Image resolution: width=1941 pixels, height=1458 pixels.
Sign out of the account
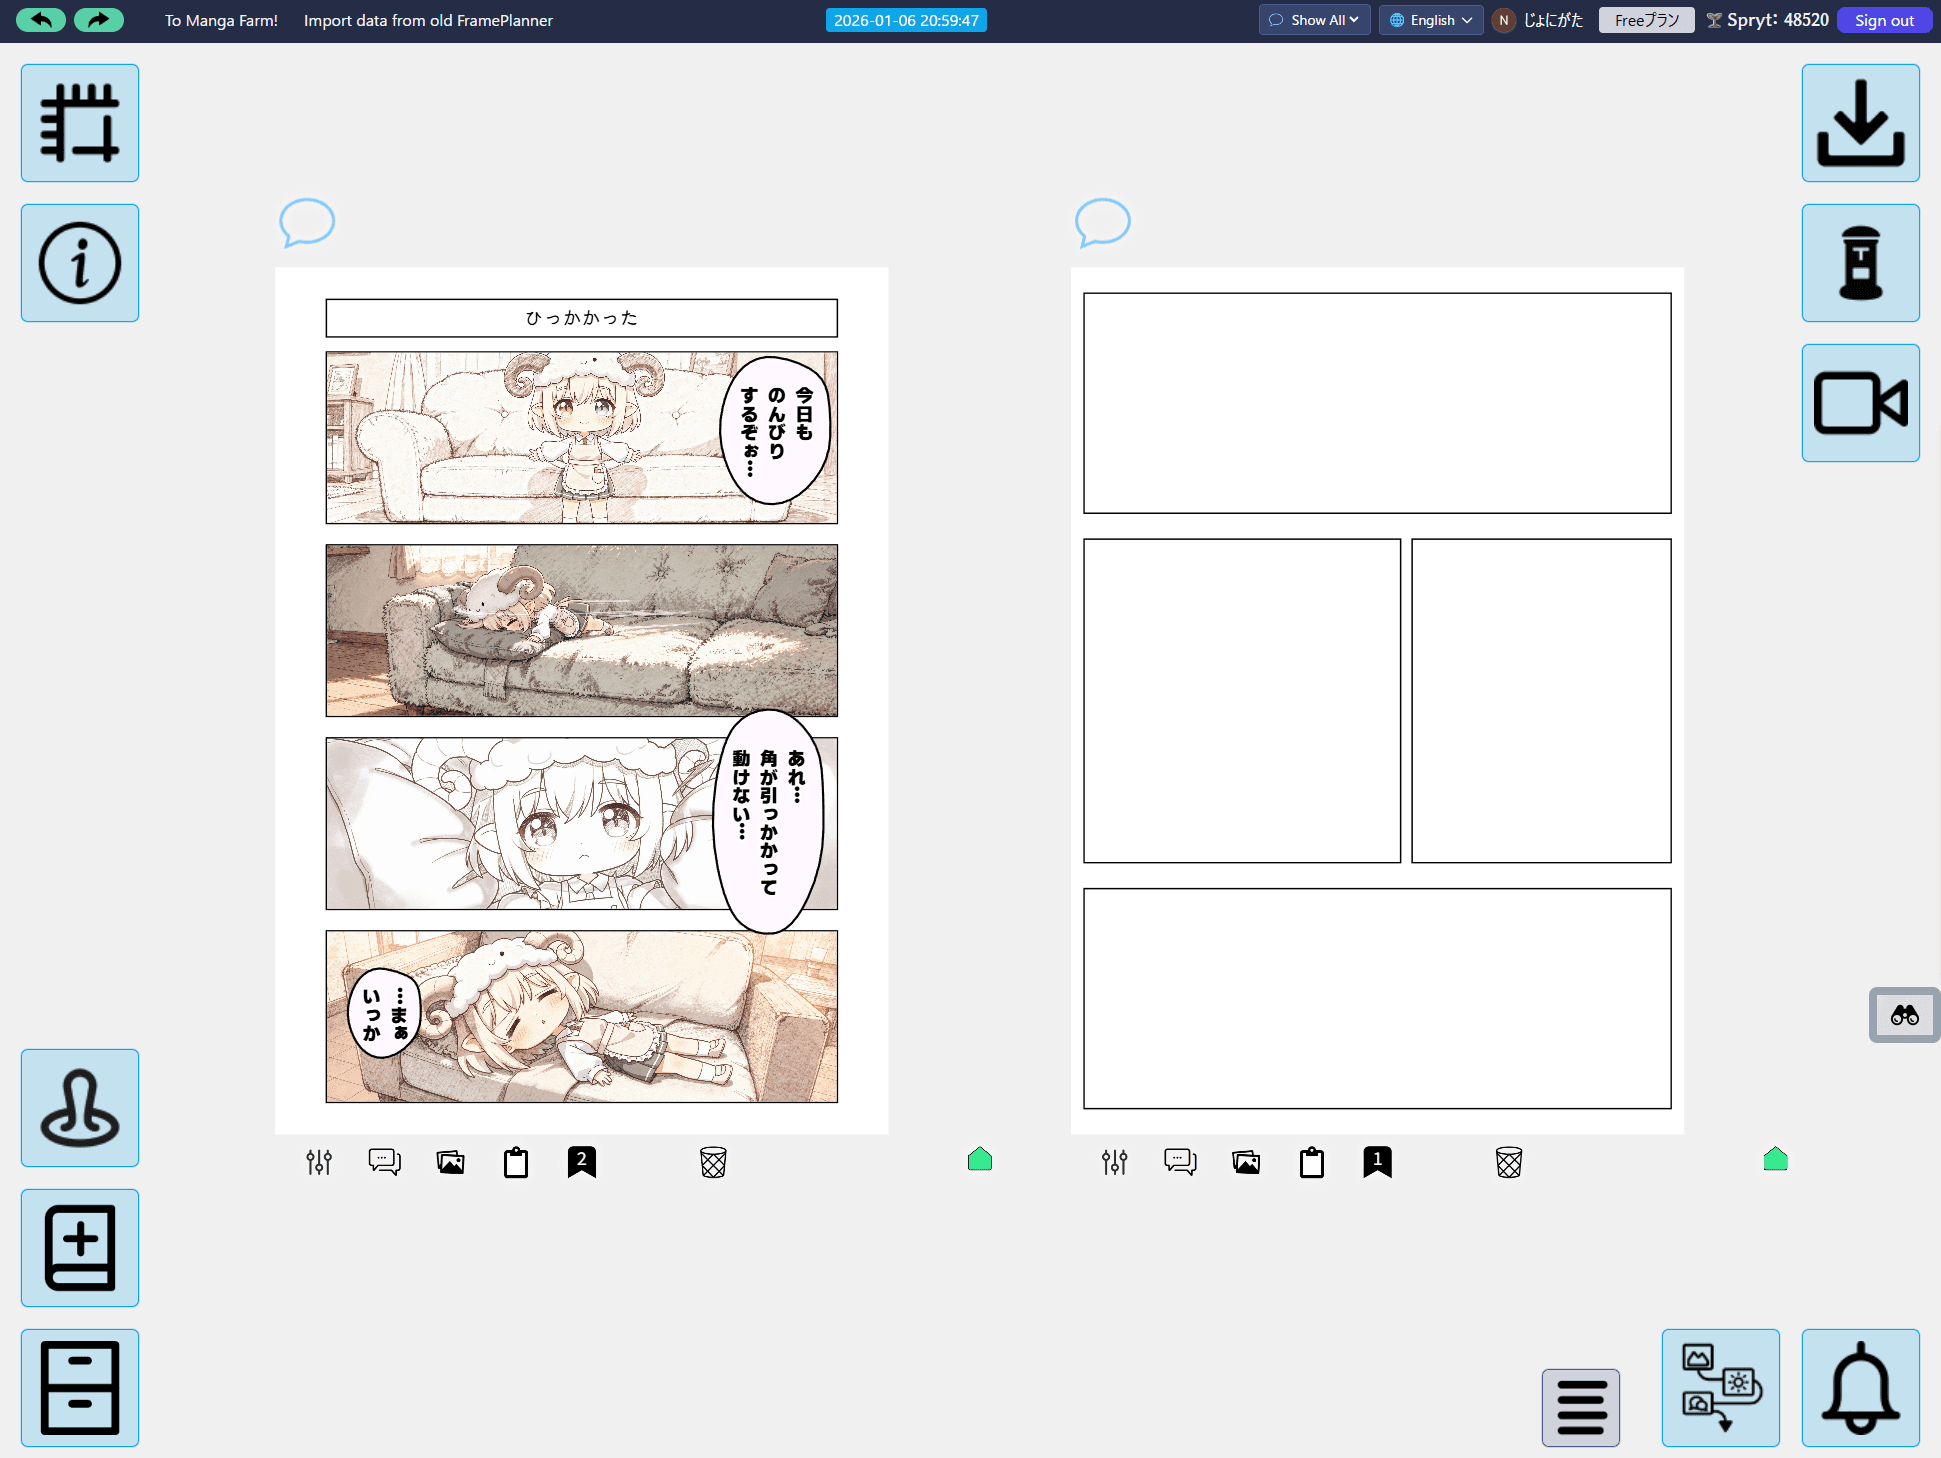click(x=1884, y=20)
